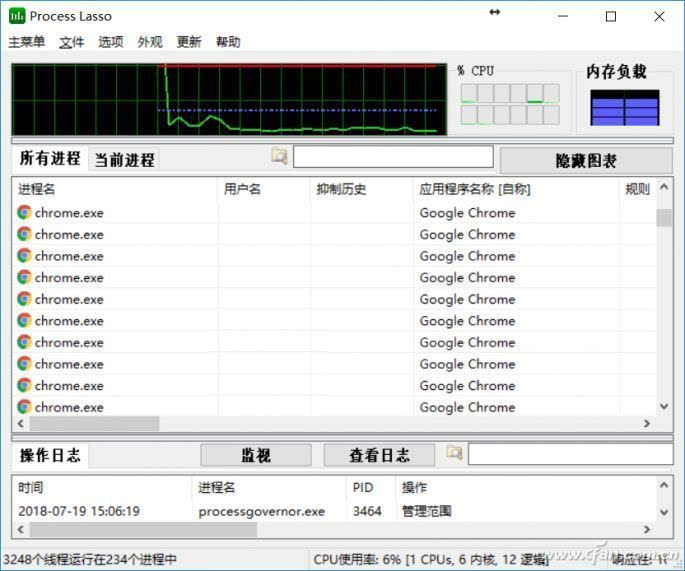This screenshot has height=571, width=685.
Task: Focus the process filter input field
Action: (393, 157)
